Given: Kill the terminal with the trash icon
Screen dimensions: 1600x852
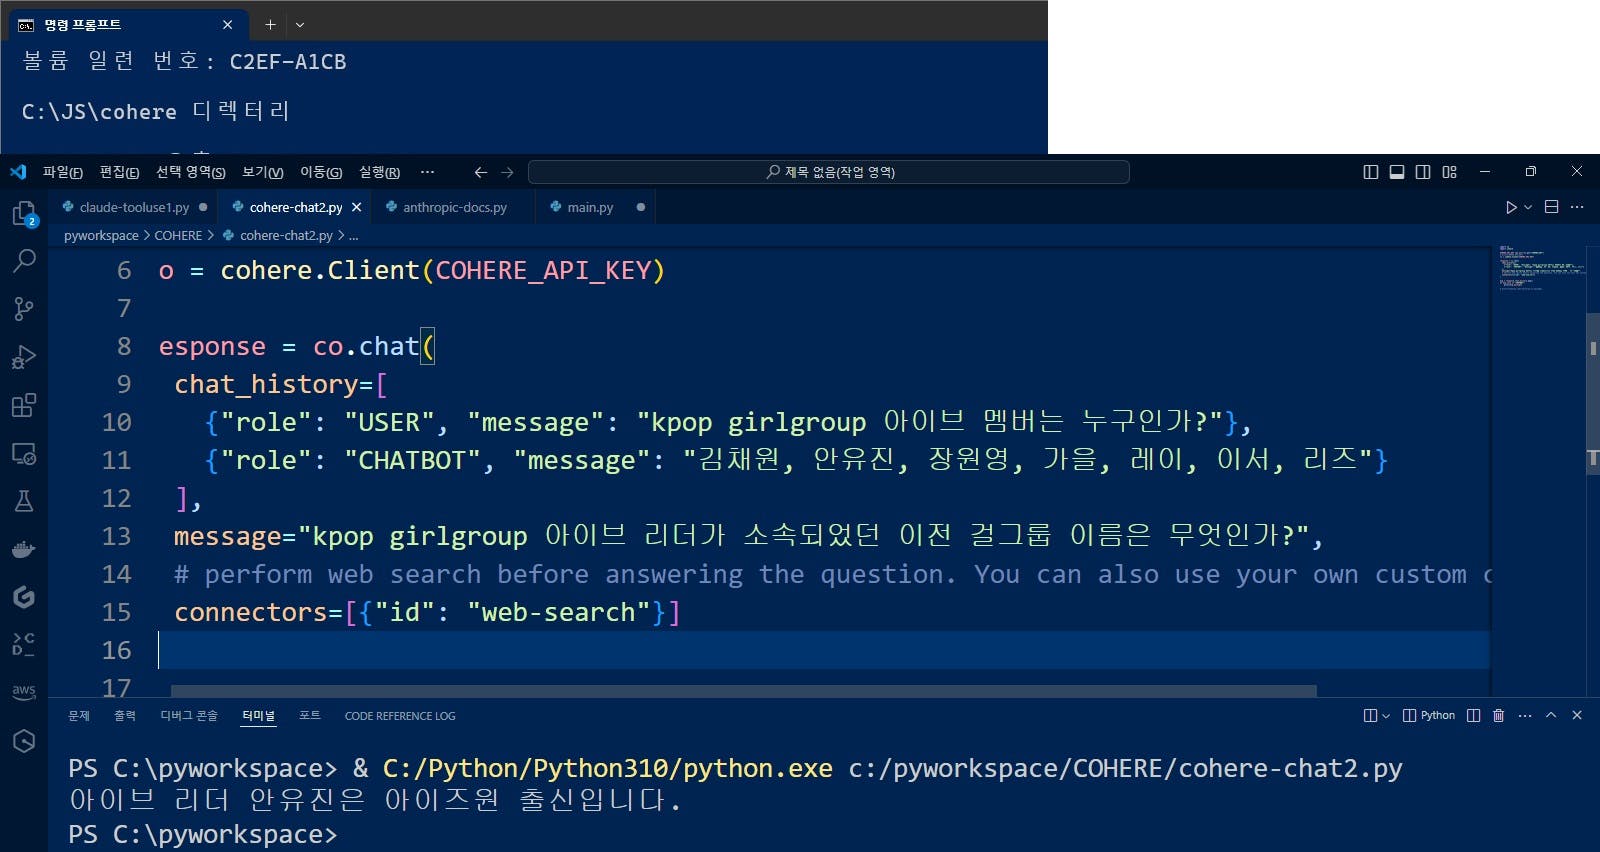Looking at the screenshot, I should coord(1498,715).
